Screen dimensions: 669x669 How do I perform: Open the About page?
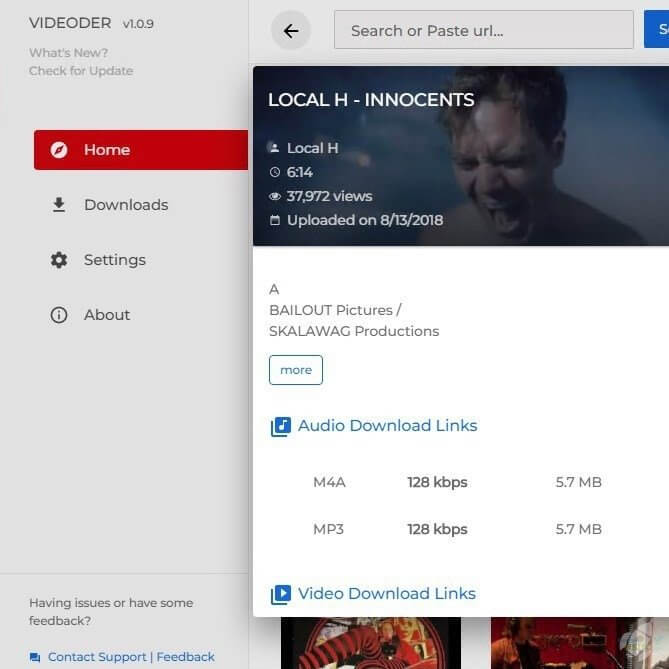pos(141,315)
